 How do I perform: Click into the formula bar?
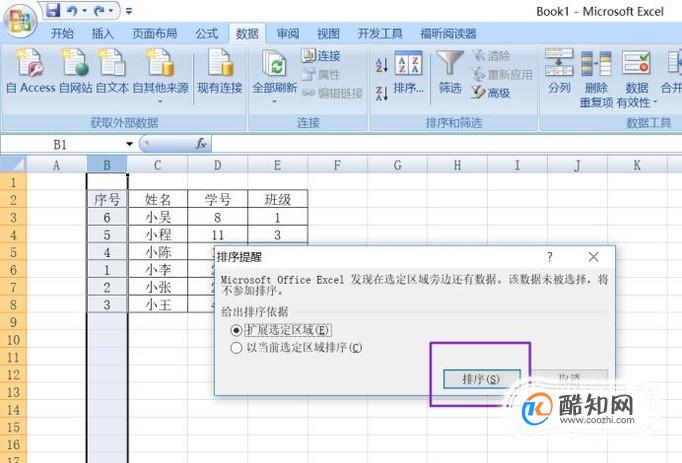(x=446, y=144)
